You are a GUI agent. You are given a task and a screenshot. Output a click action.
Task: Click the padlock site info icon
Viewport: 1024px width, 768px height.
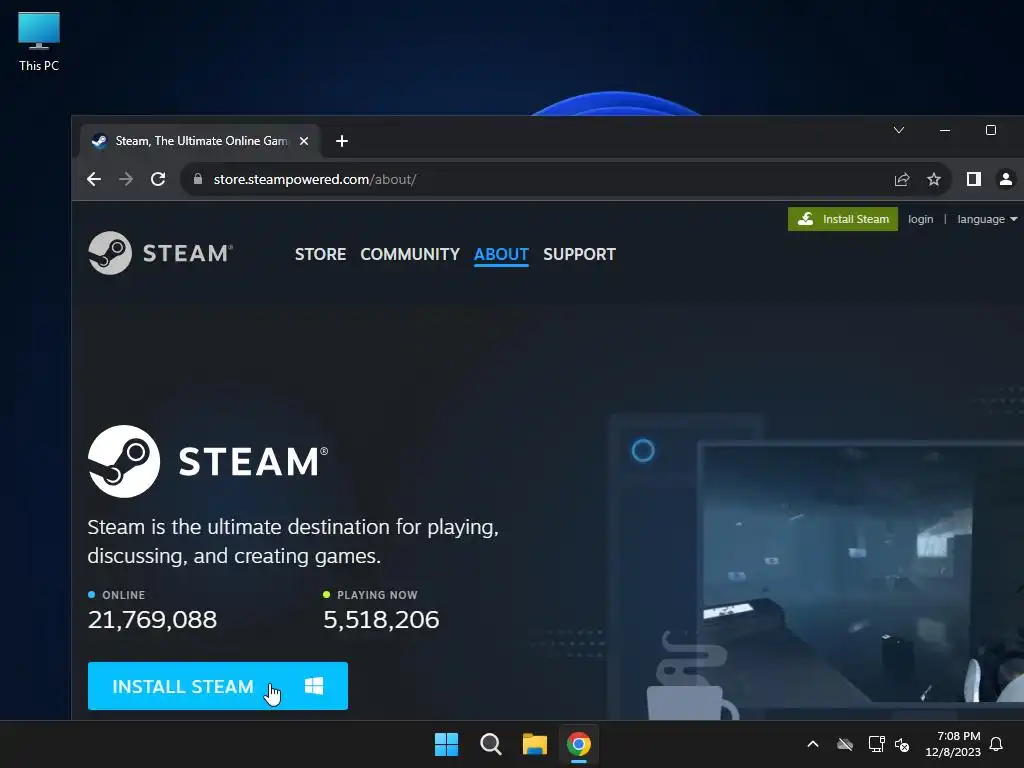coord(198,179)
